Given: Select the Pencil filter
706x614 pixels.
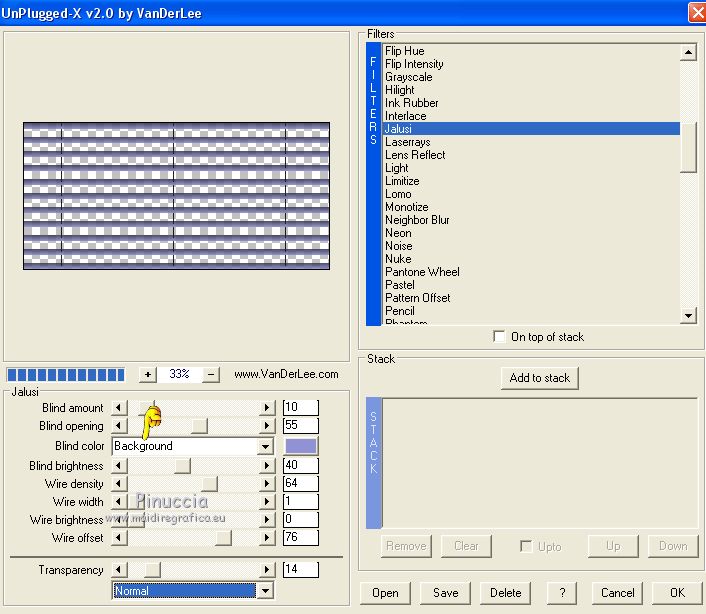Looking at the screenshot, I should pyautogui.click(x=531, y=311).
